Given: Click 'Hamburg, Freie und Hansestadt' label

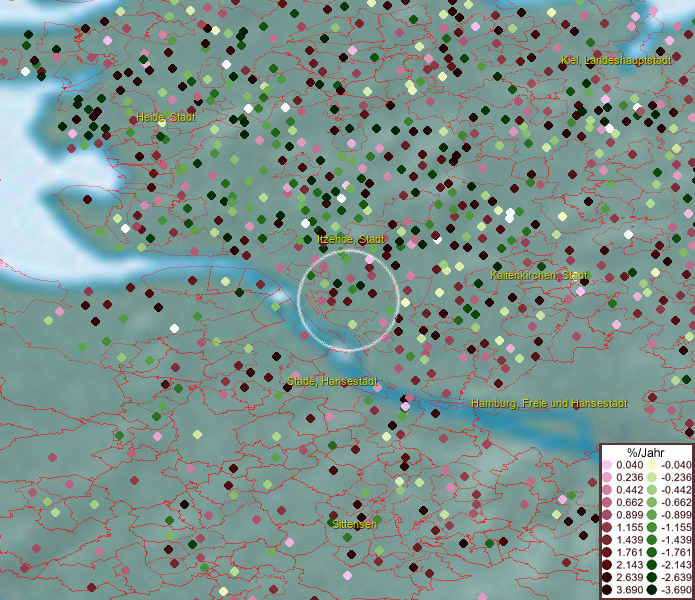Looking at the screenshot, I should click(x=549, y=403).
